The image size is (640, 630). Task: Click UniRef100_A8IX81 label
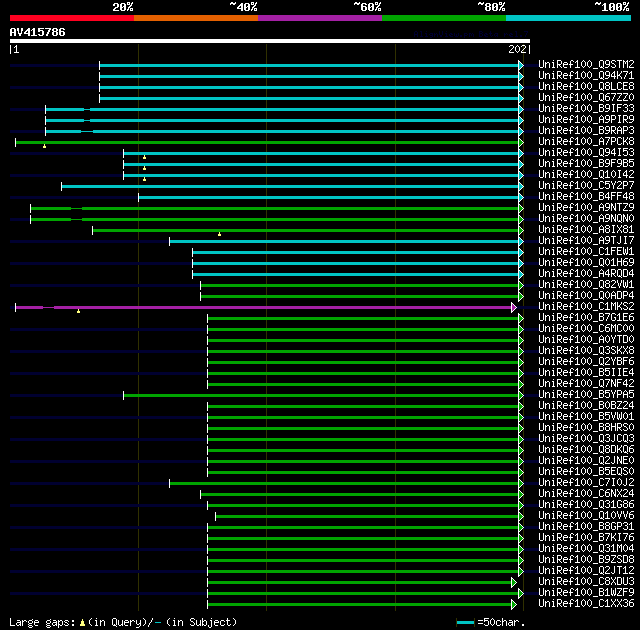point(586,230)
